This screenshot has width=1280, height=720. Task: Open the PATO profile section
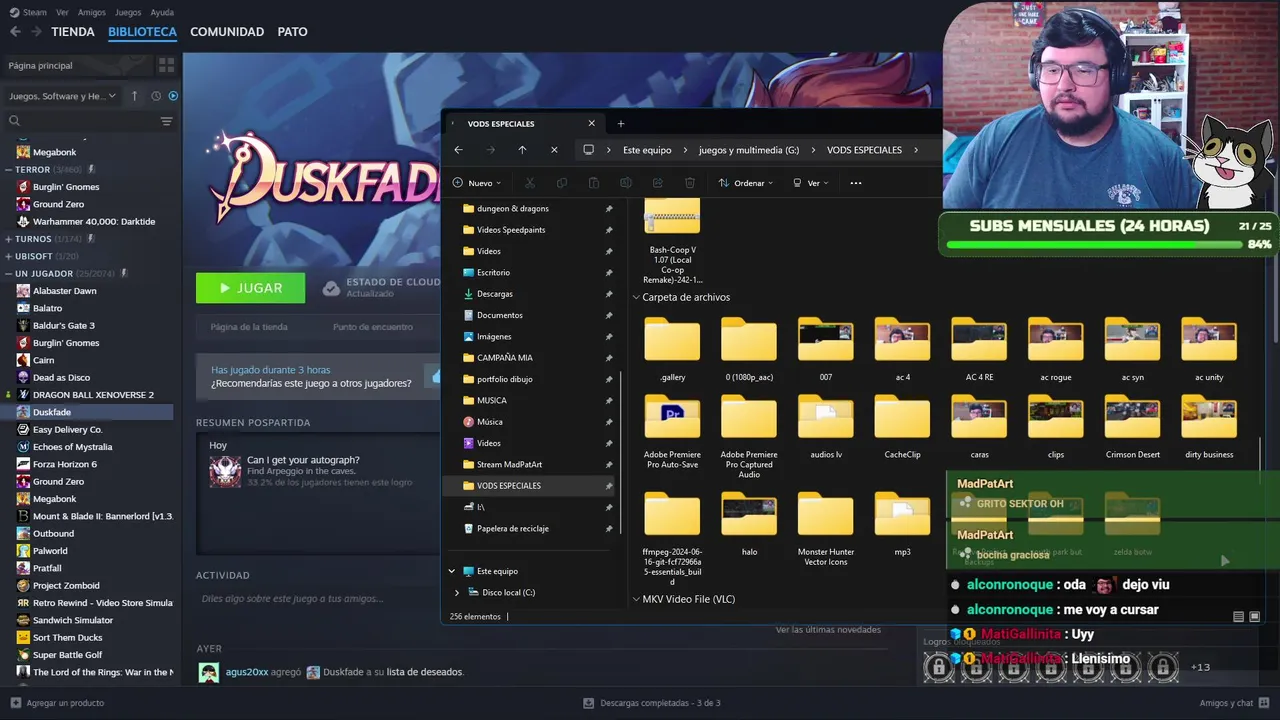point(292,32)
